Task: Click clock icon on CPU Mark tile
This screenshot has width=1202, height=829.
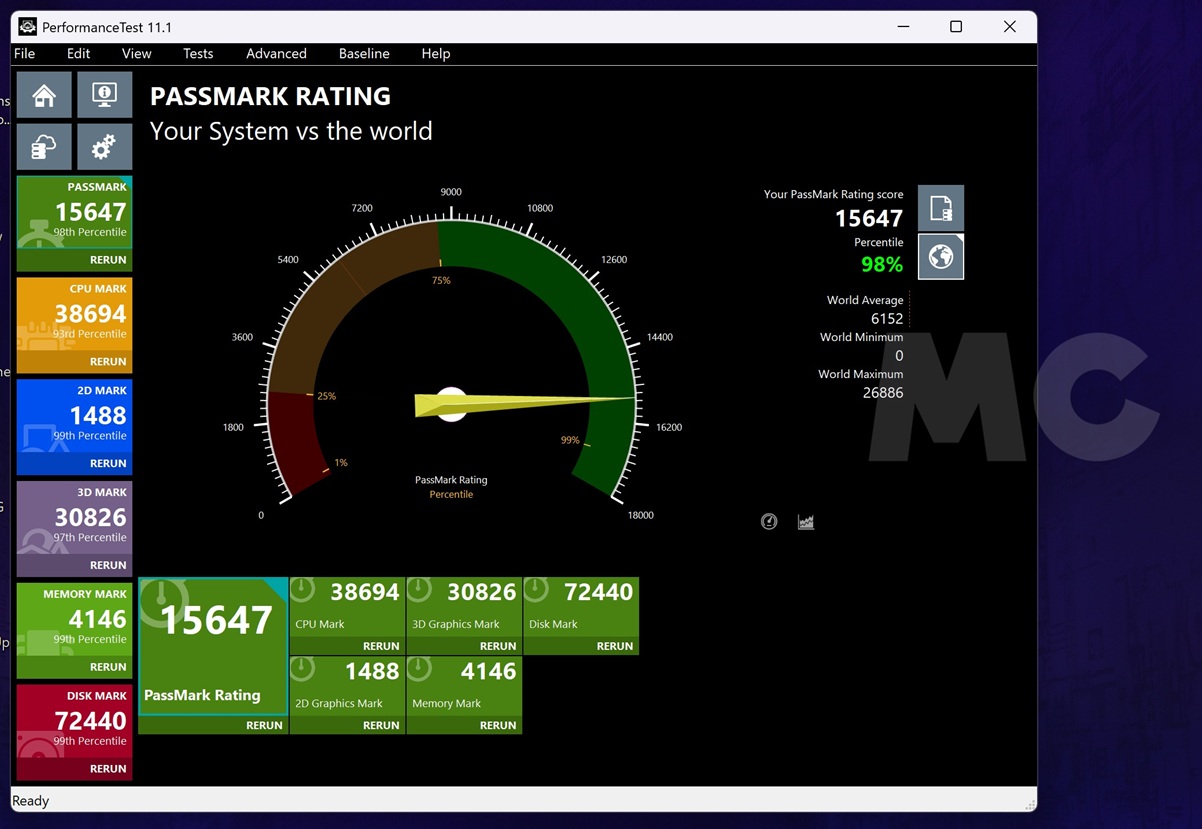Action: (302, 590)
